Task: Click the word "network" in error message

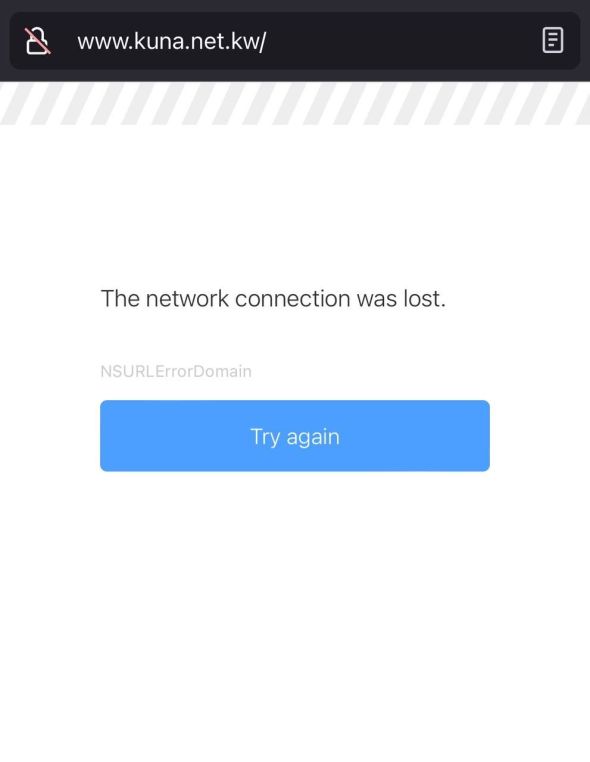Action: point(187,299)
